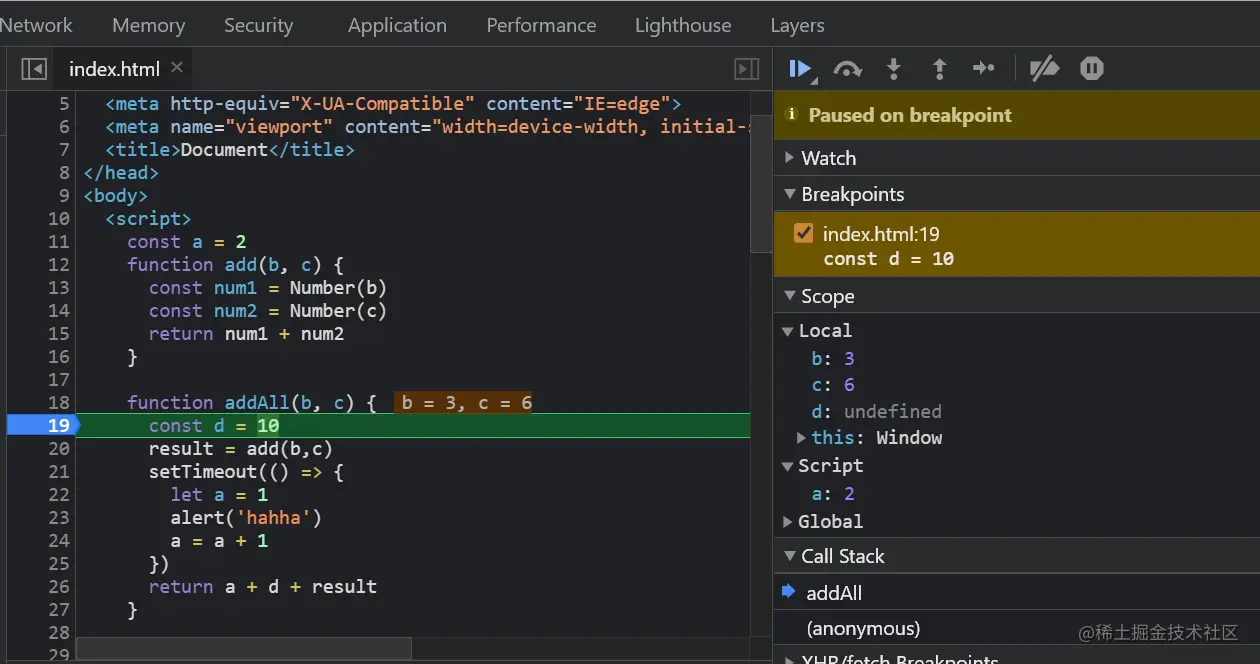Click 'return num1 + num2' code line

click(x=246, y=333)
